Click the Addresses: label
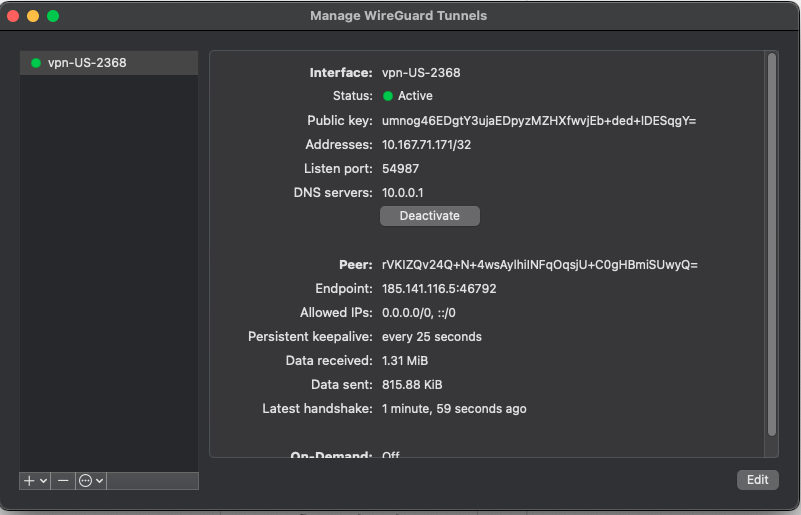The height and width of the screenshot is (515, 801). pyautogui.click(x=339, y=145)
